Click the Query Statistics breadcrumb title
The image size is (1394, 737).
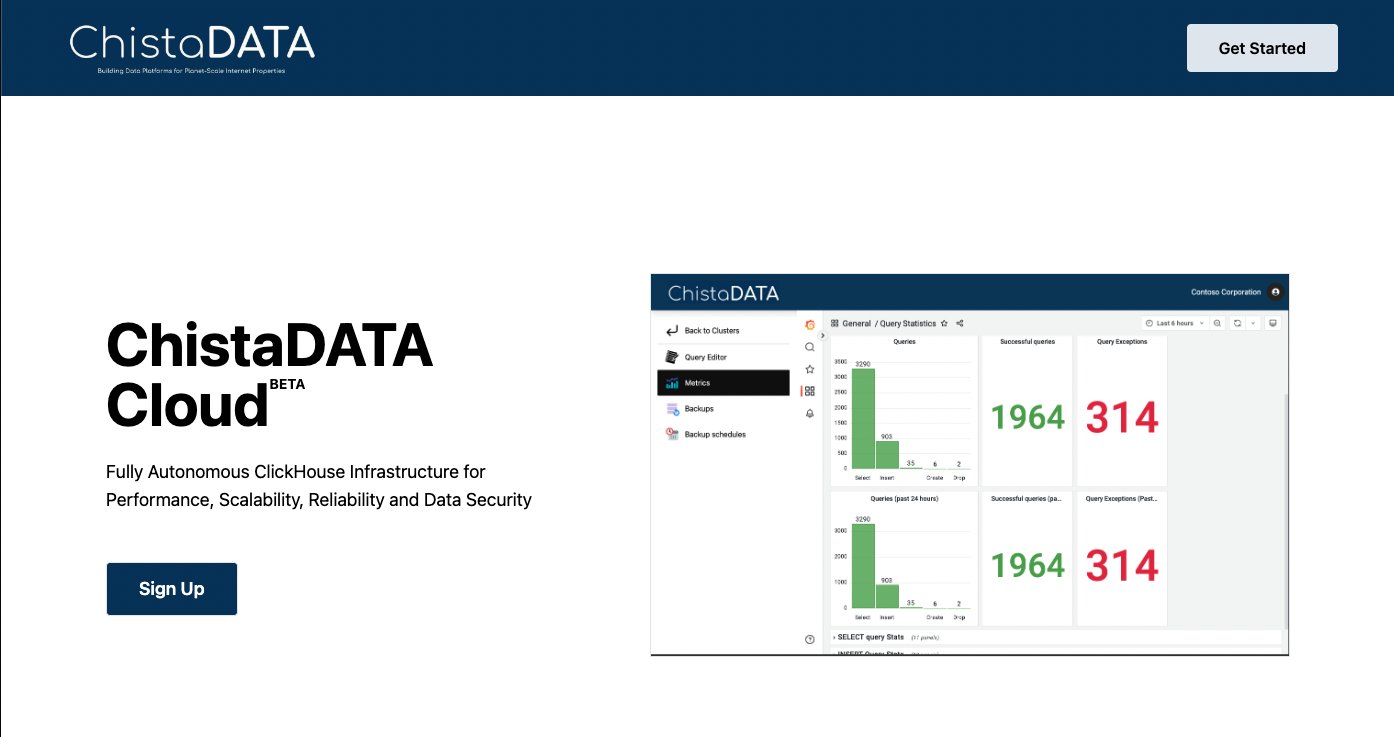[908, 324]
